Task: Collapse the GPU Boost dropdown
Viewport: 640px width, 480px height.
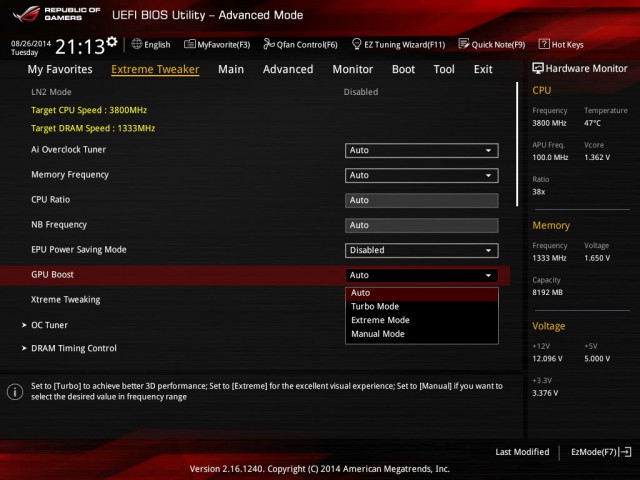Action: point(421,275)
